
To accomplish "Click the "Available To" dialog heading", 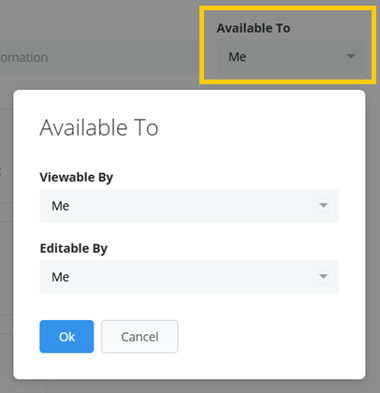I will (99, 127).
